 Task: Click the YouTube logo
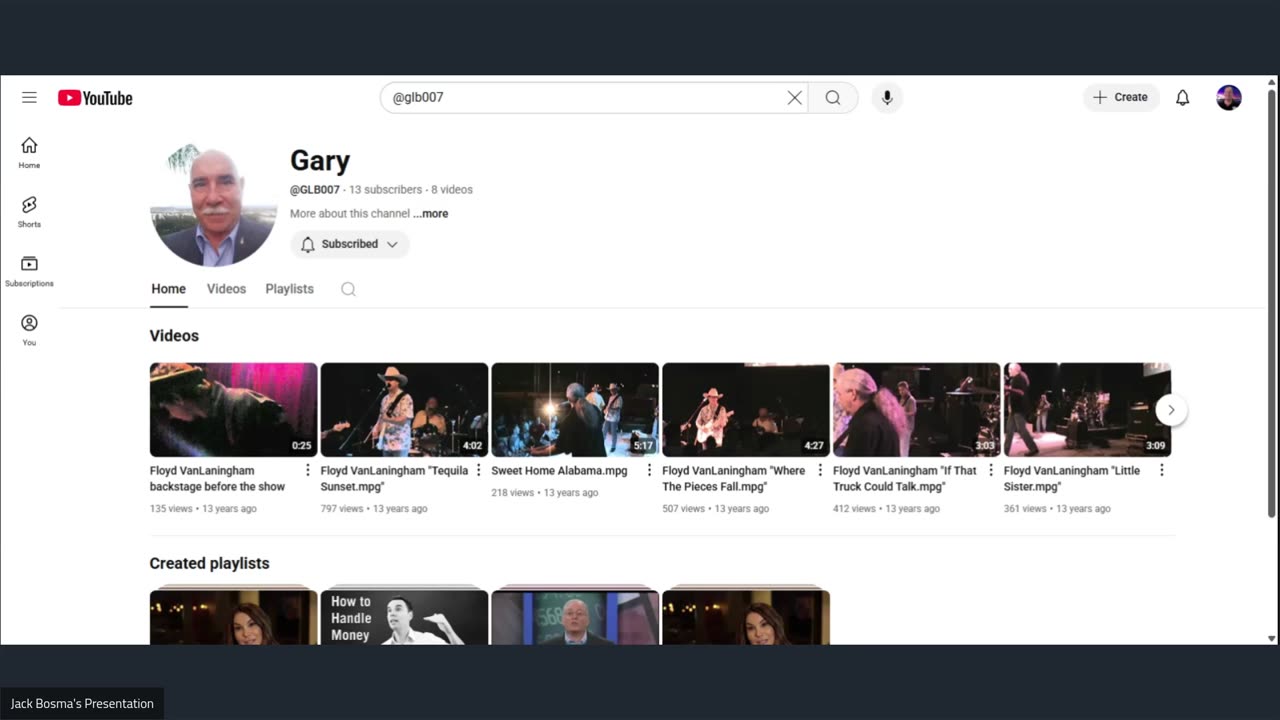pyautogui.click(x=95, y=98)
